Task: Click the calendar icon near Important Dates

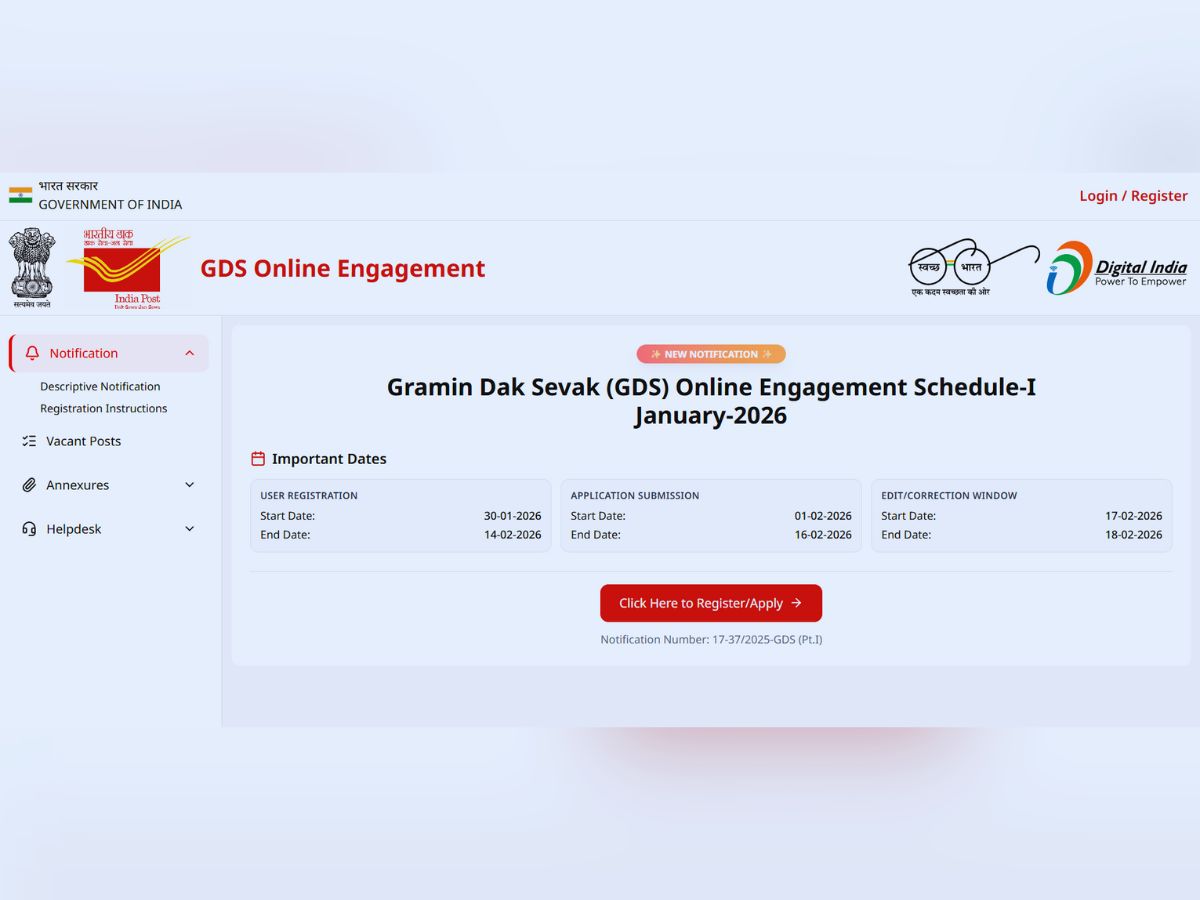Action: pos(258,459)
